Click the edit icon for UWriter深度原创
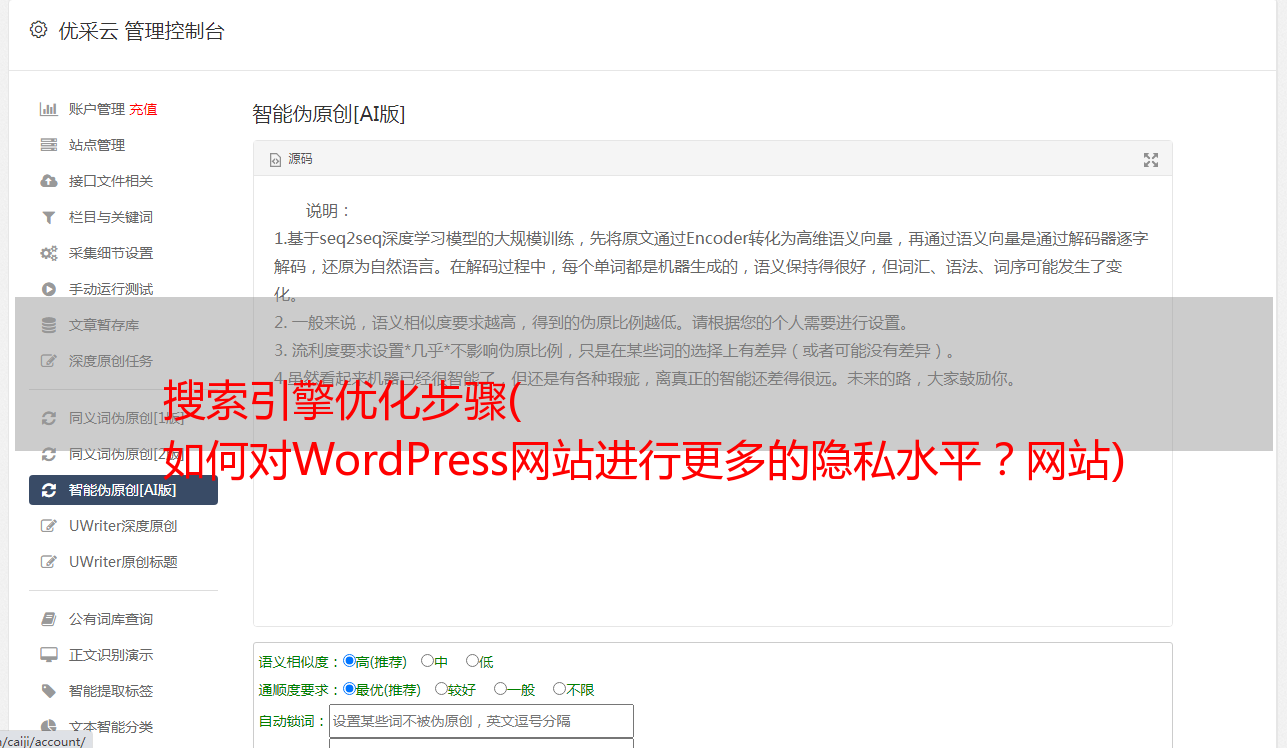 coord(48,526)
